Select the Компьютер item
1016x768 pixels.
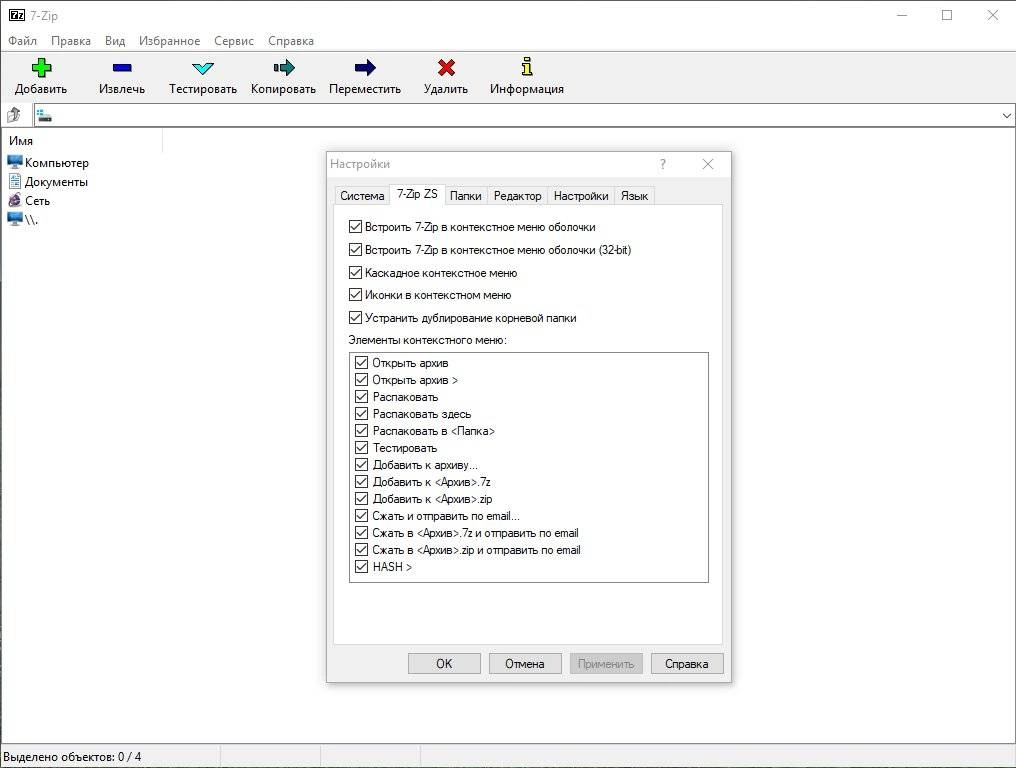click(x=49, y=163)
